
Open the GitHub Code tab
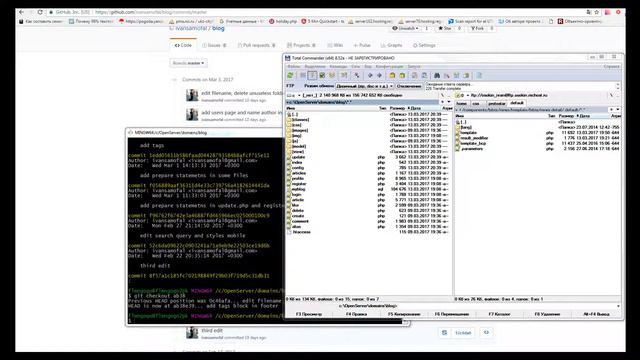pyautogui.click(x=183, y=45)
